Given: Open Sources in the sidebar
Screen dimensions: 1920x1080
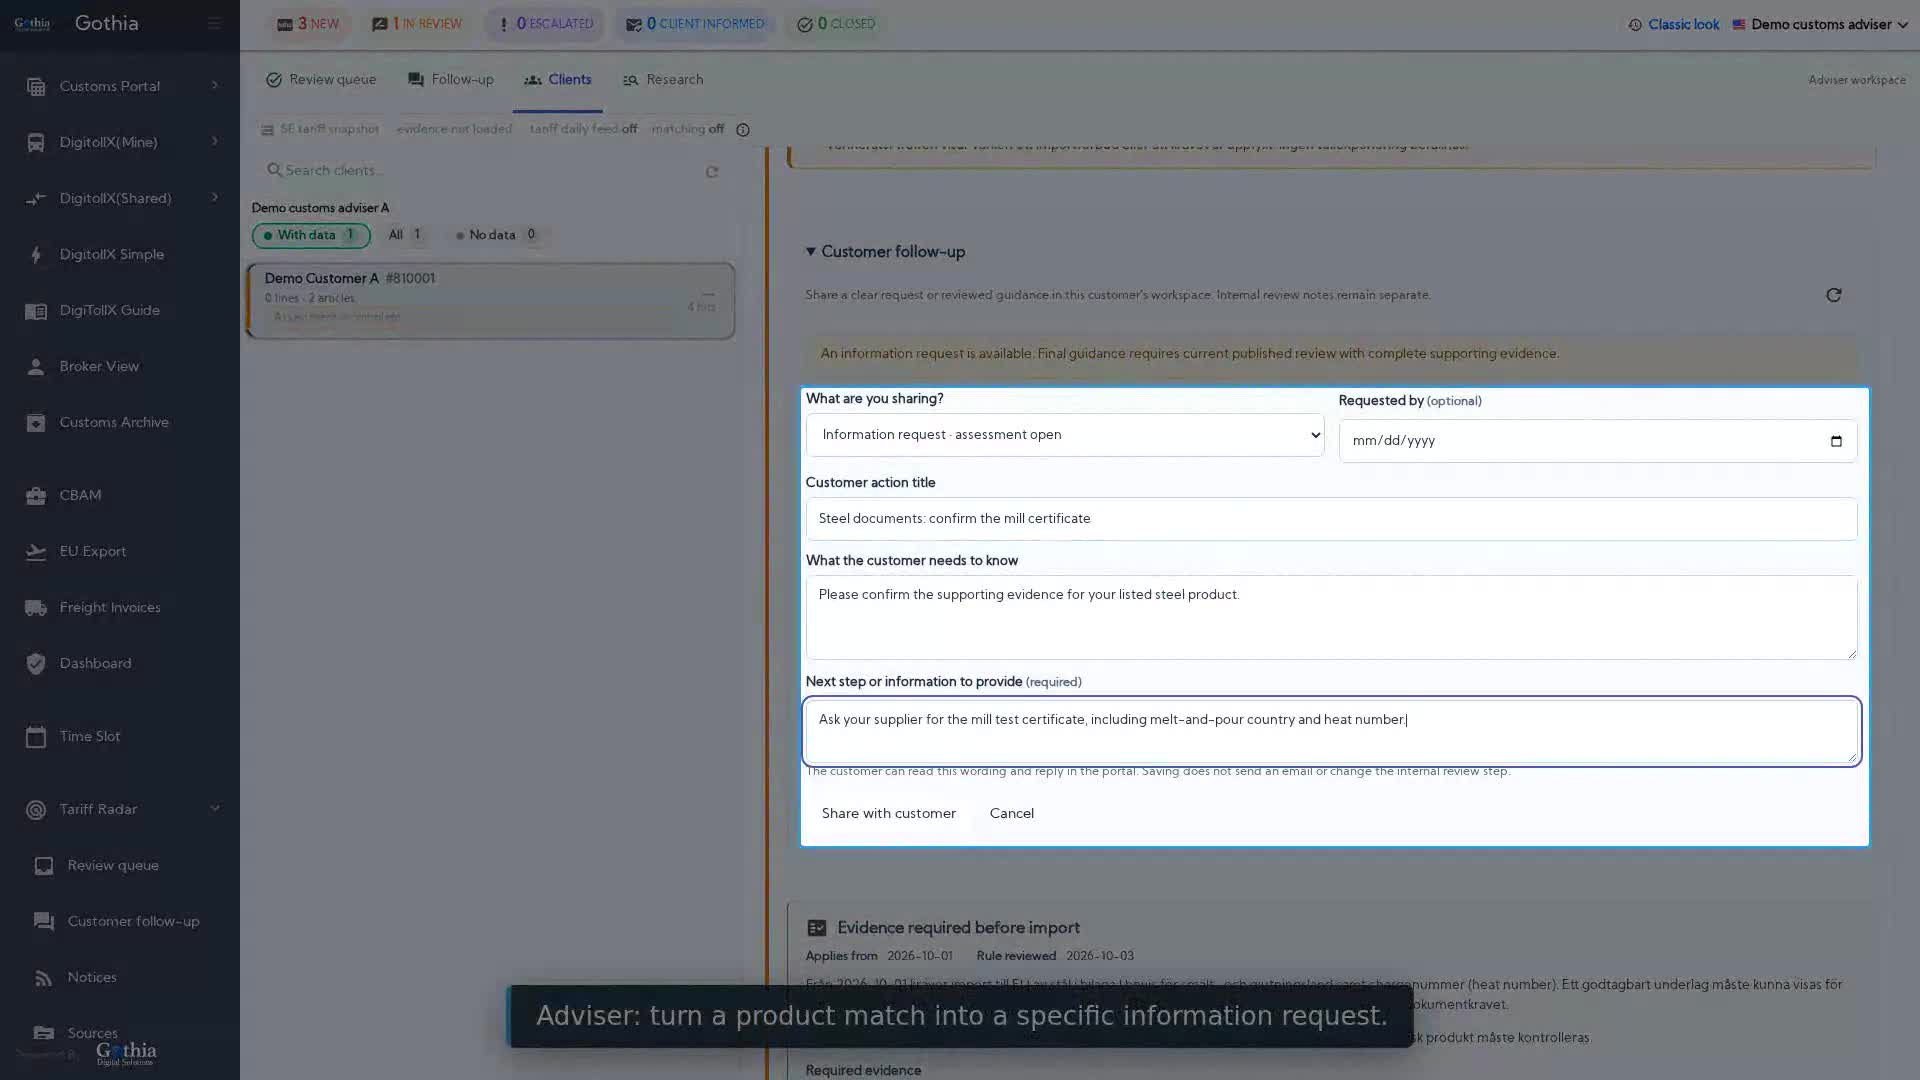Looking at the screenshot, I should point(92,1033).
